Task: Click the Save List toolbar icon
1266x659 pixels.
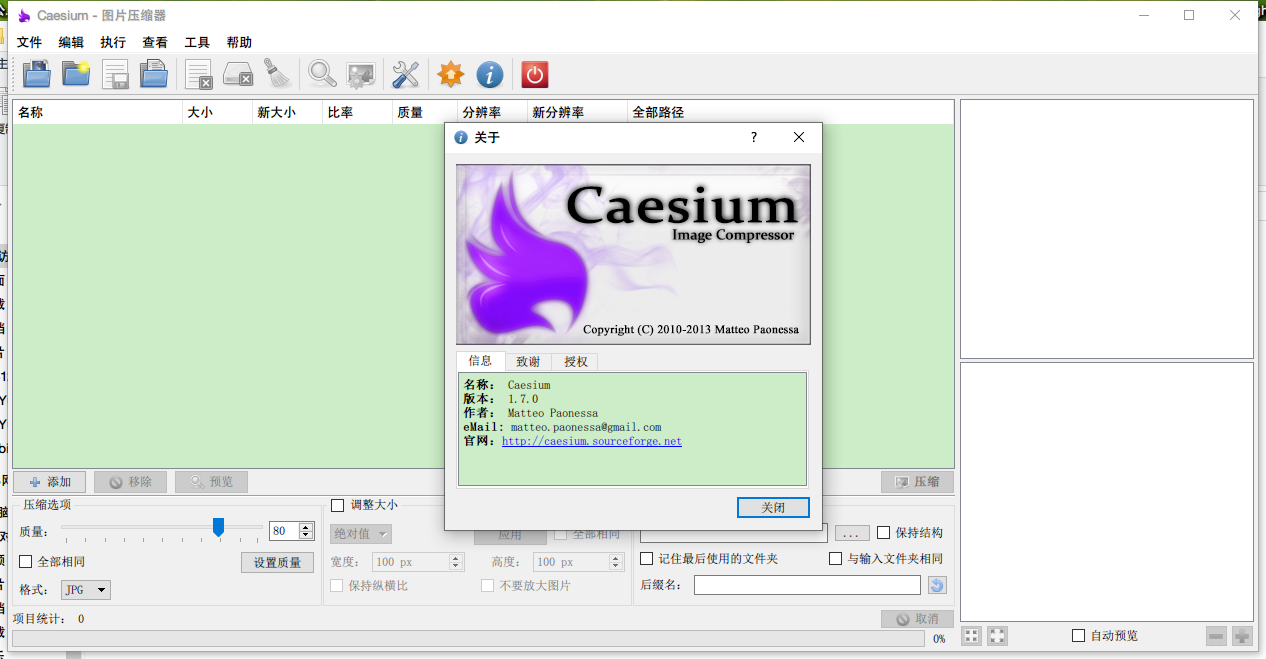Action: pyautogui.click(x=115, y=74)
